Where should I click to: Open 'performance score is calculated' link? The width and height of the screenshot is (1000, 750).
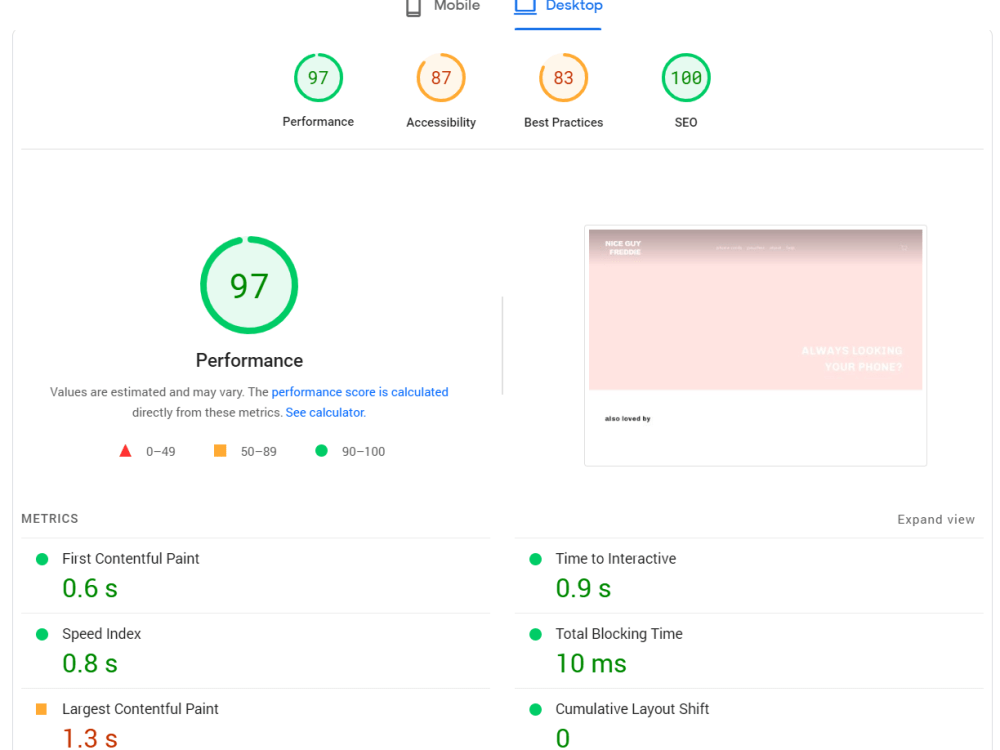pyautogui.click(x=360, y=392)
